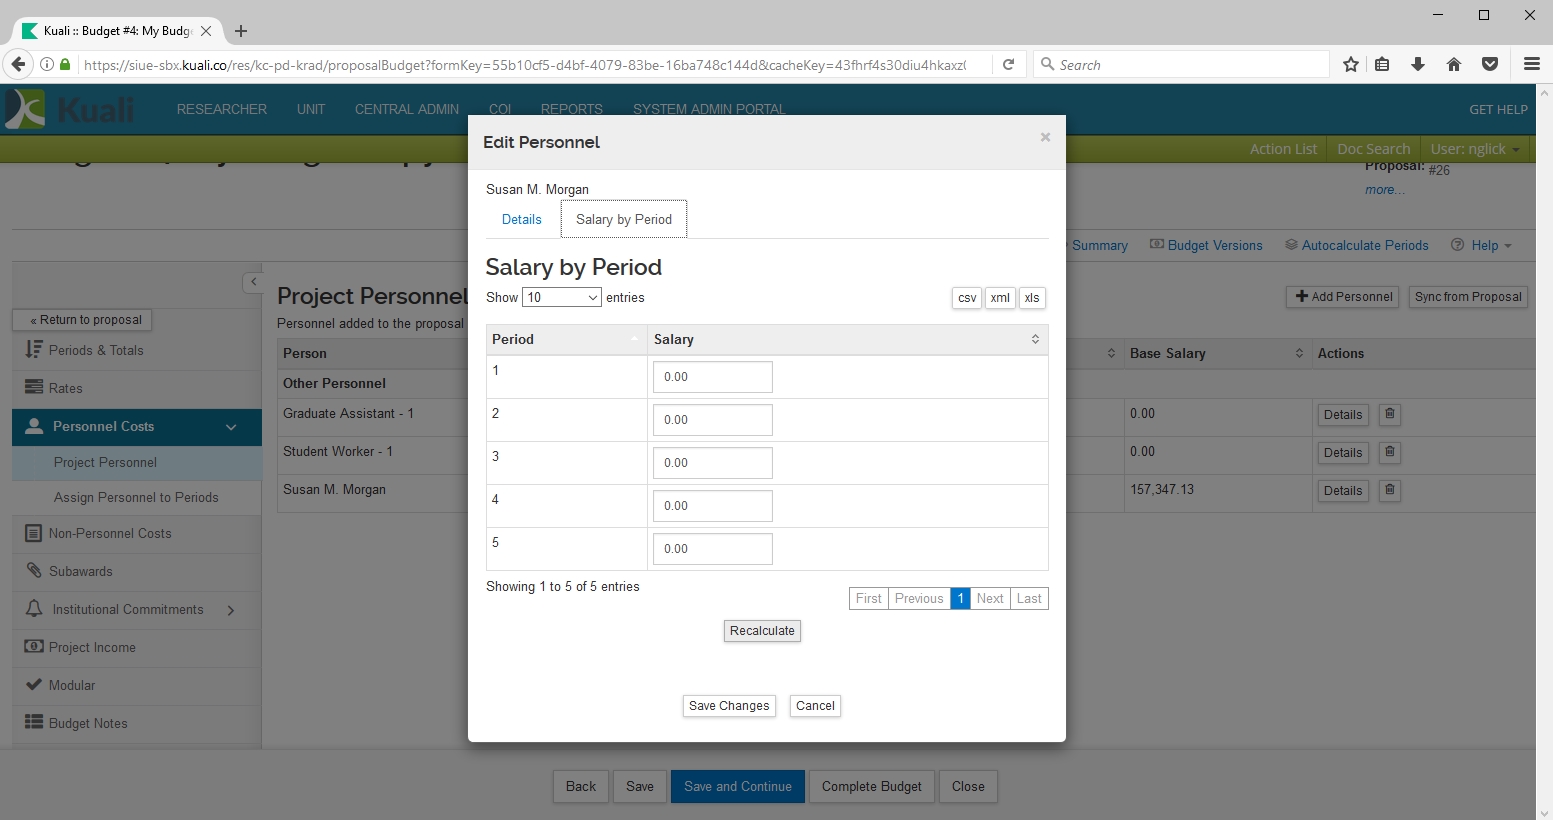
Task: Open the browser downloads arrow icon
Action: pos(1418,64)
